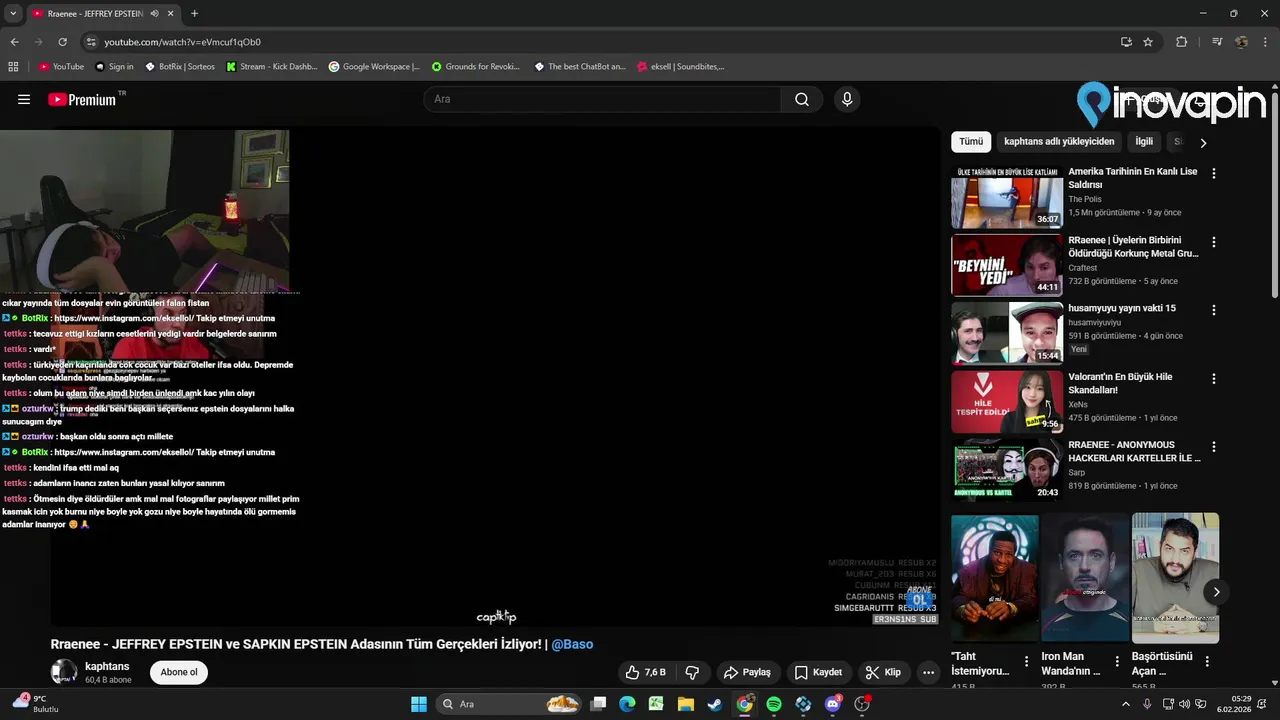1280x720 pixels.
Task: Open options for RRaenee Üyelerin Birbirini video
Action: point(1214,242)
